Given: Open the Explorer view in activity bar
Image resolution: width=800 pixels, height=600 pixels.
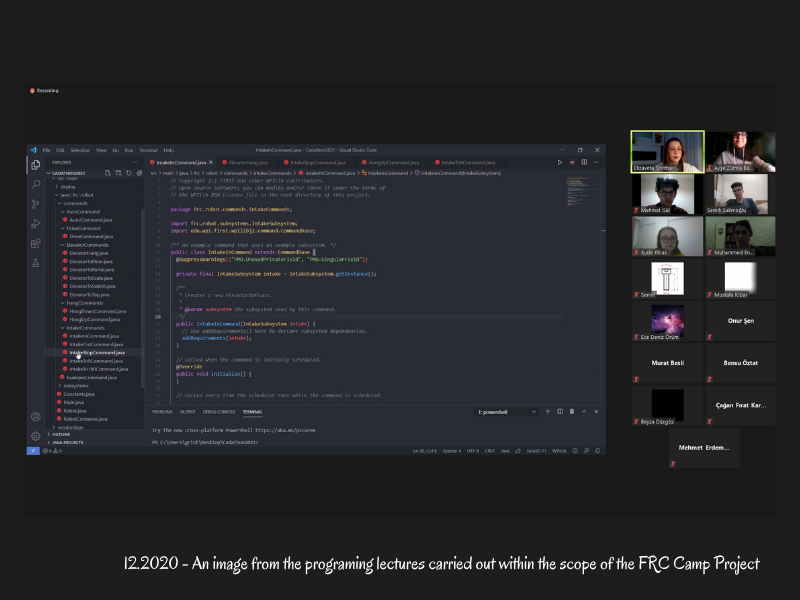Looking at the screenshot, I should coord(35,165).
